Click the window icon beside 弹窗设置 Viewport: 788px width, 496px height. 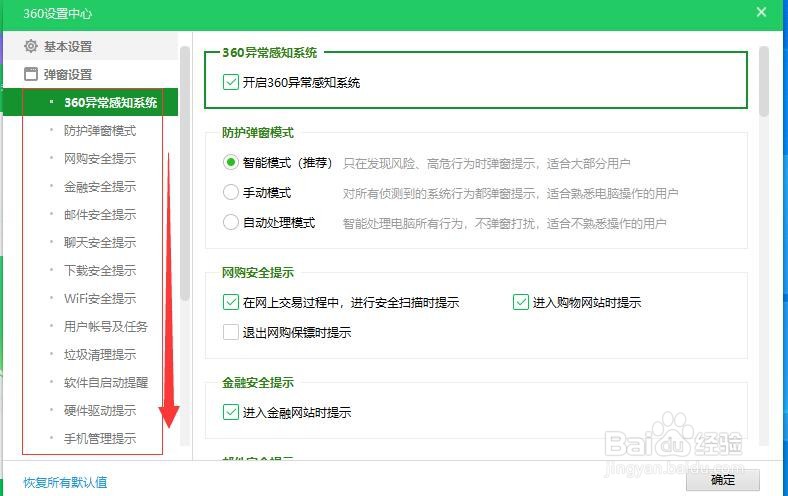click(31, 74)
